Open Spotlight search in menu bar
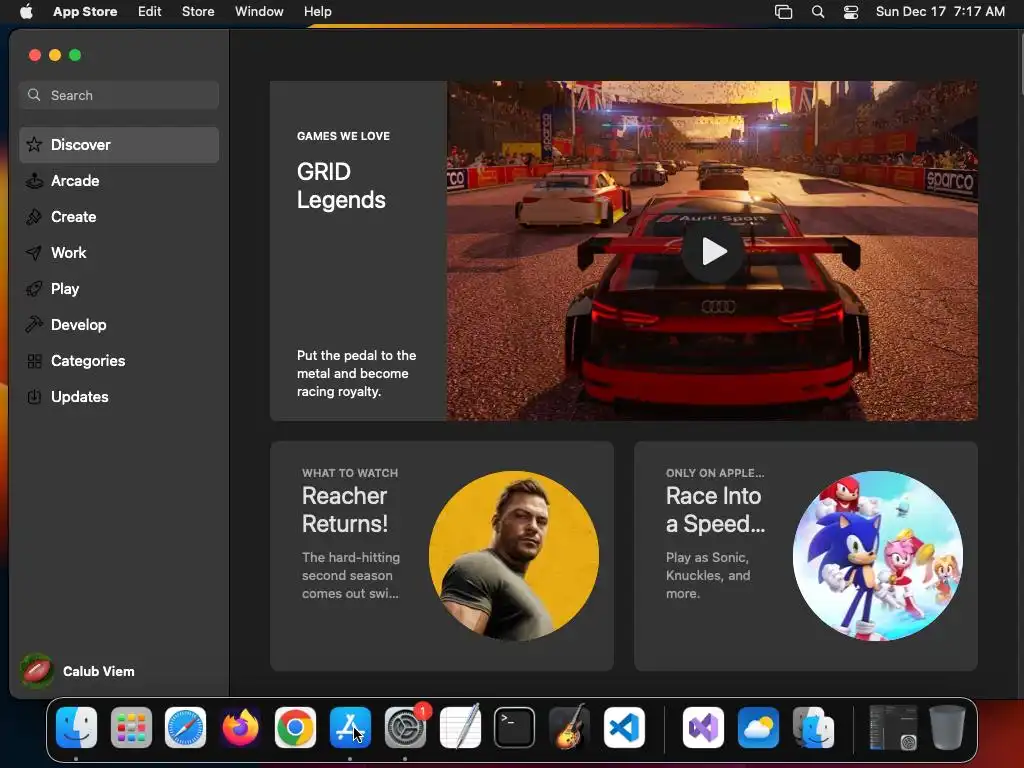1024x768 pixels. [818, 12]
